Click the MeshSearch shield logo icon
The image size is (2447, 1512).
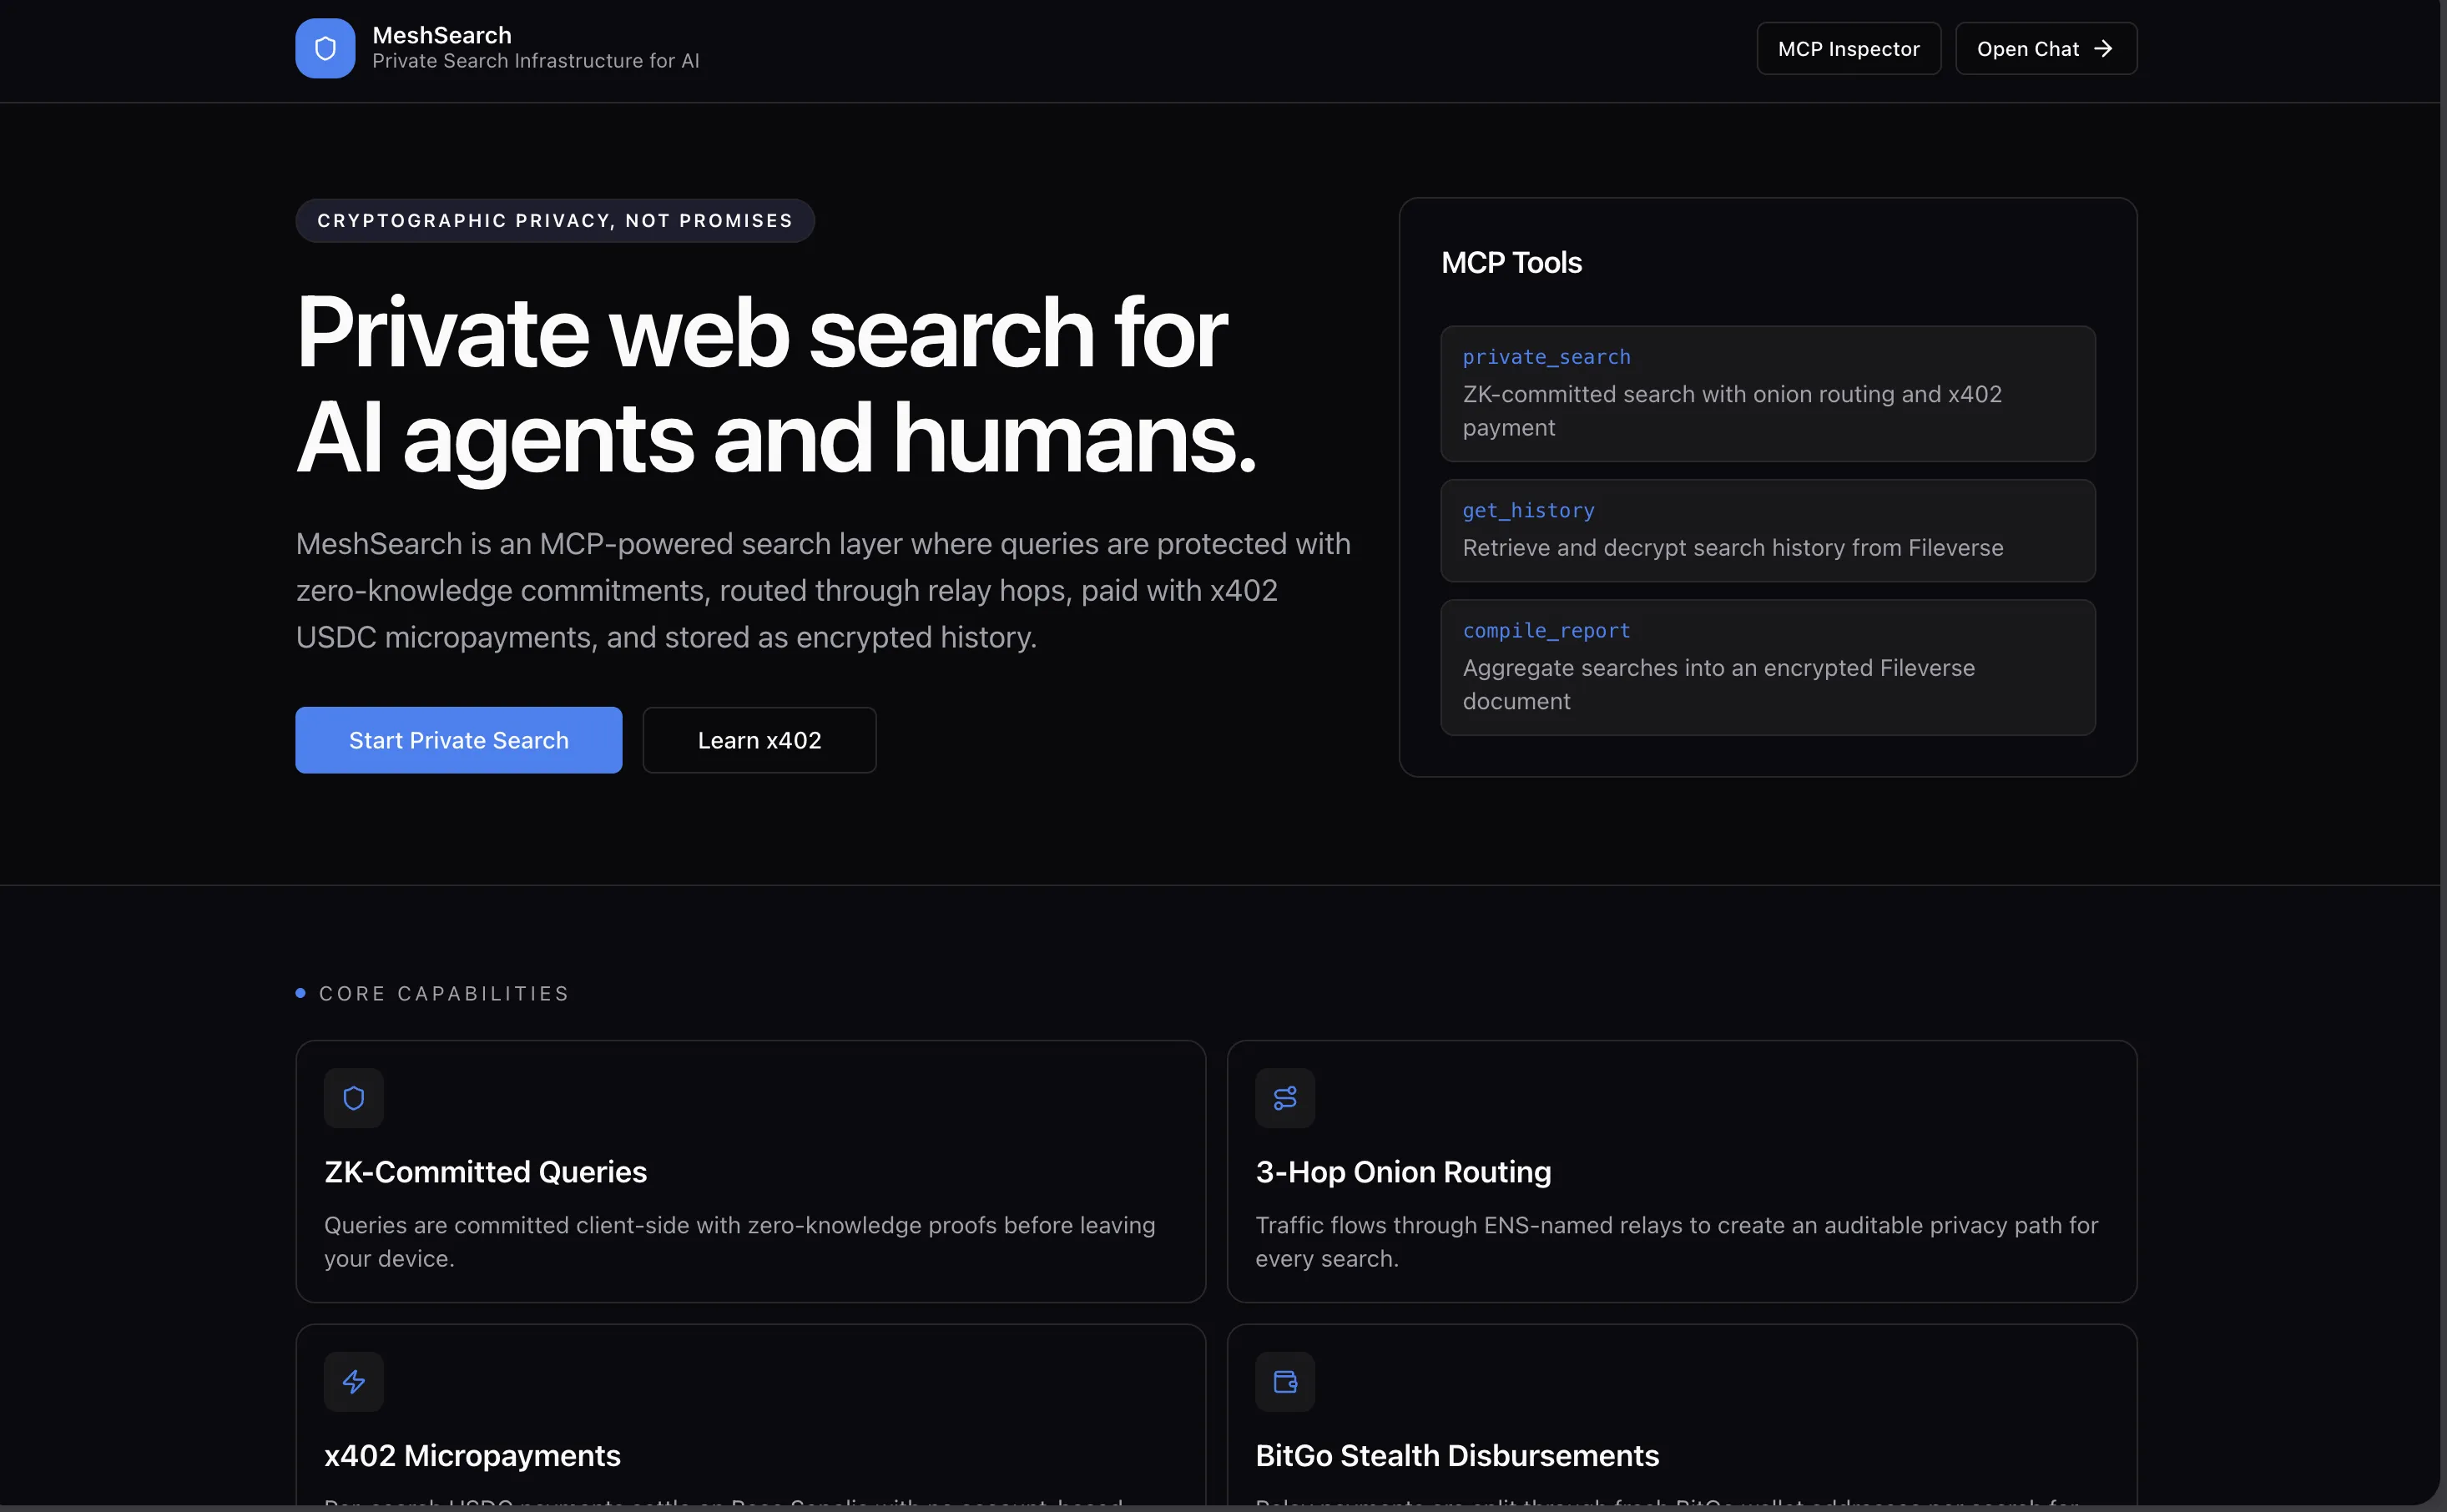[325, 47]
